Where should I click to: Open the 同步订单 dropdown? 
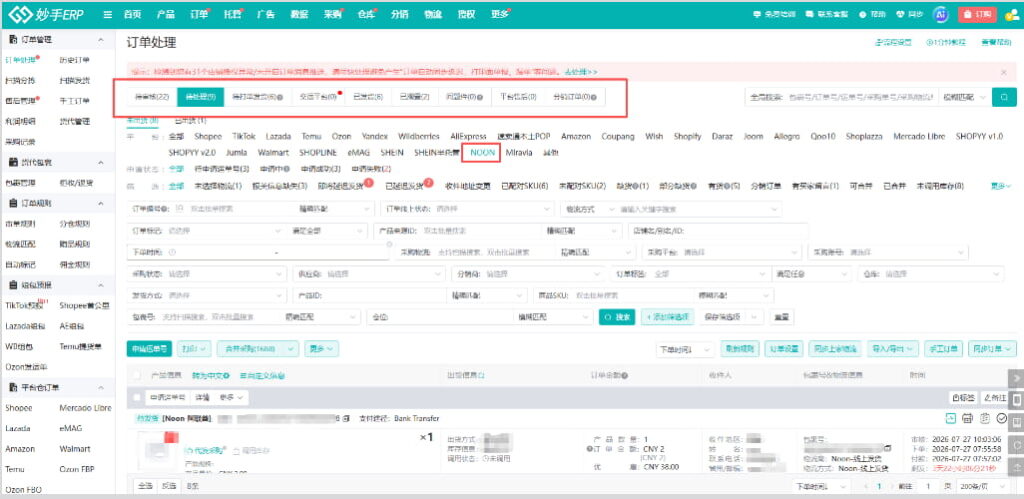992,349
